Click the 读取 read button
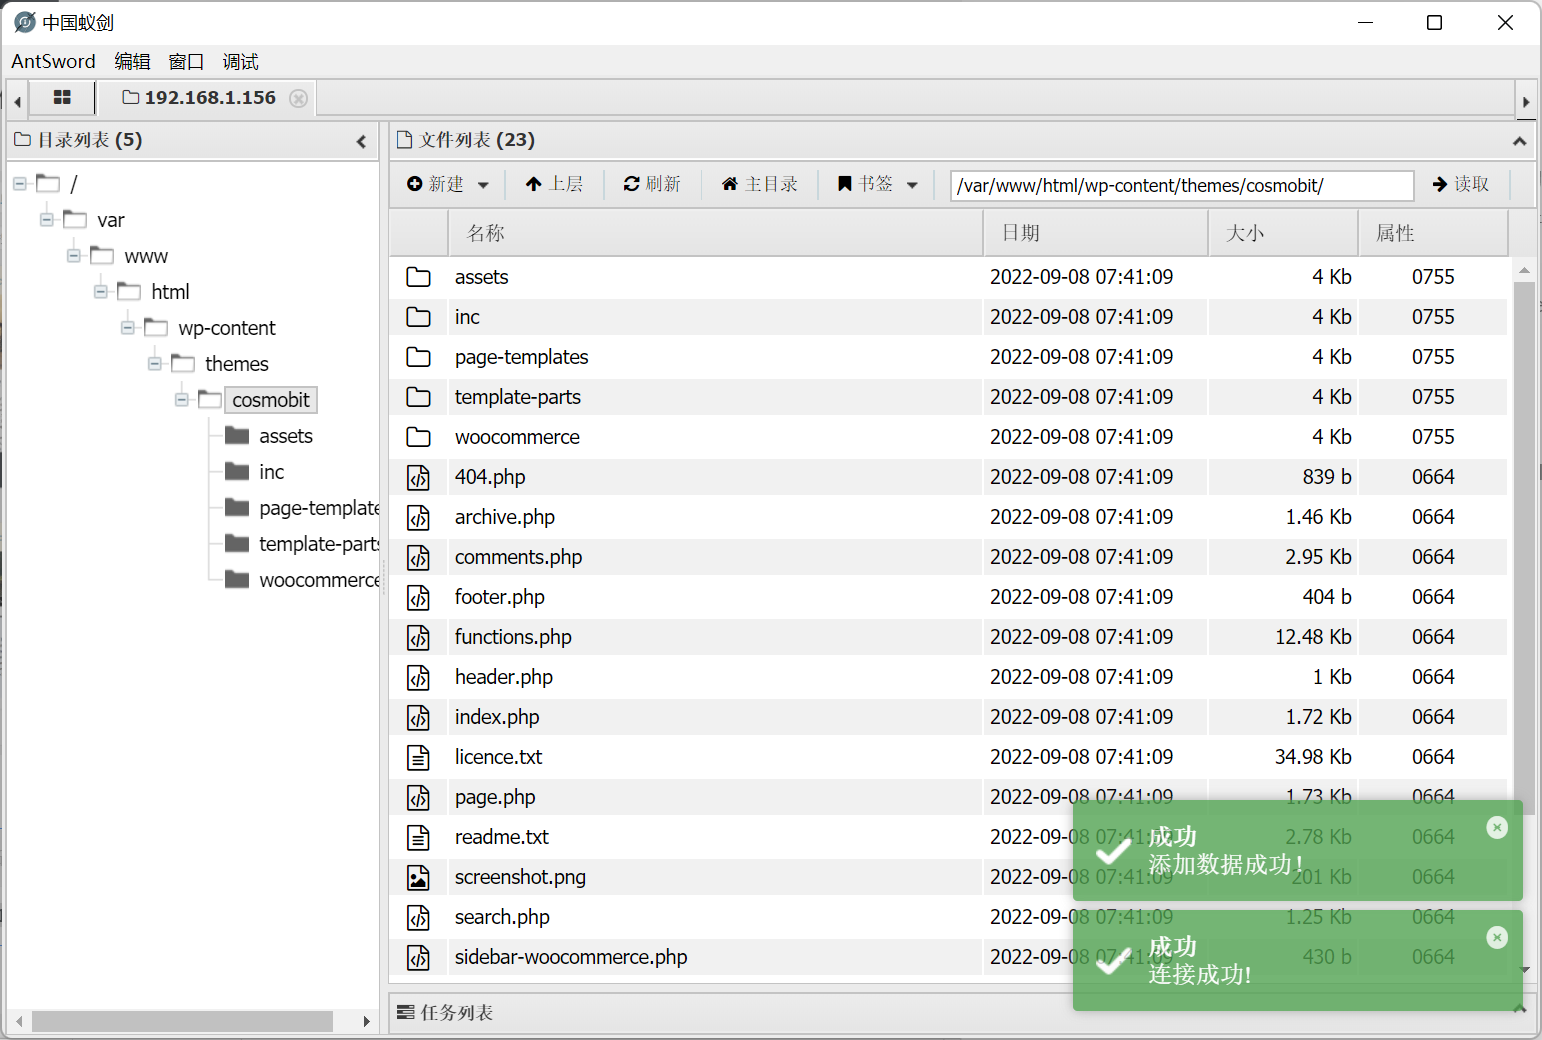 (1461, 184)
